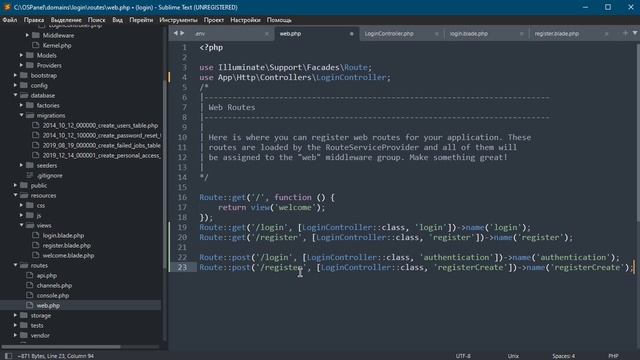
Task: Open the create_failed_jobs_table migration file
Action: [x=102, y=145]
